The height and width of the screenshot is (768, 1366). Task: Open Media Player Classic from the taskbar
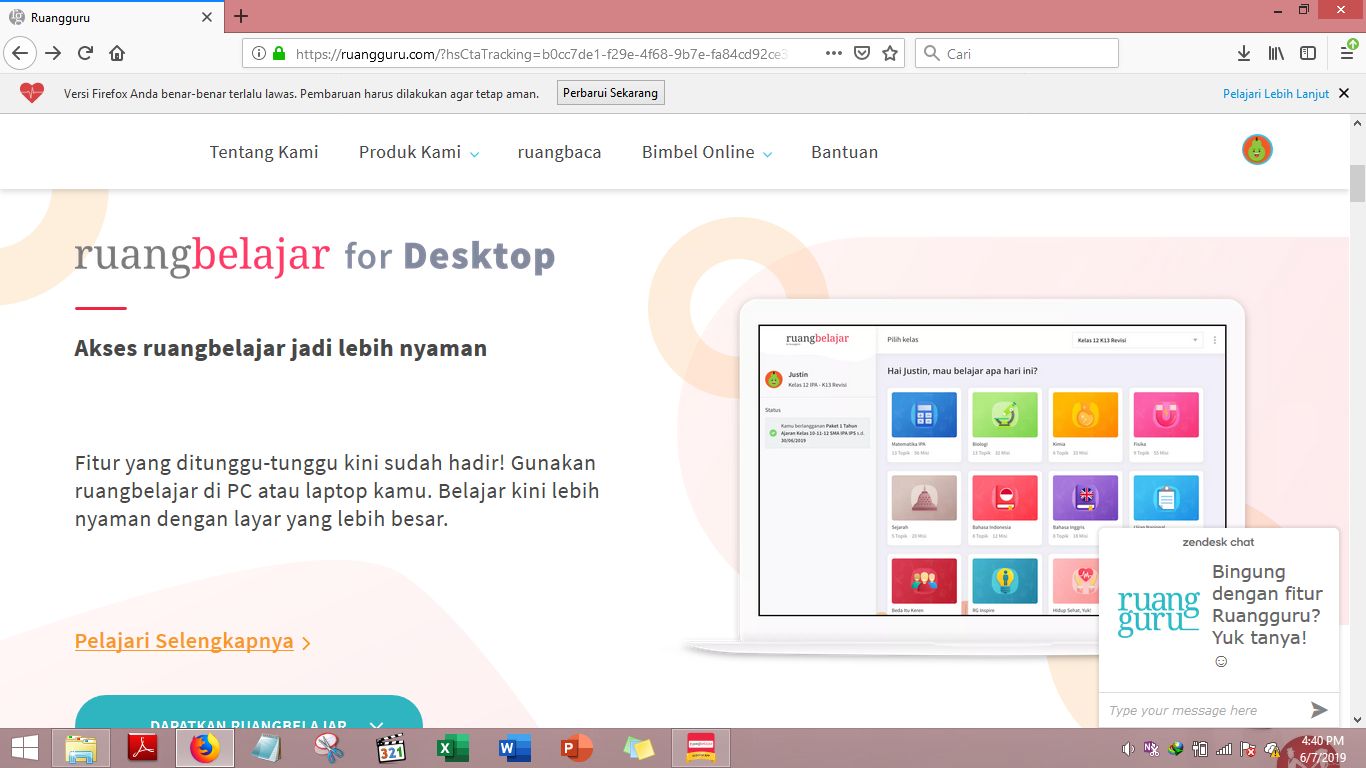tap(391, 748)
